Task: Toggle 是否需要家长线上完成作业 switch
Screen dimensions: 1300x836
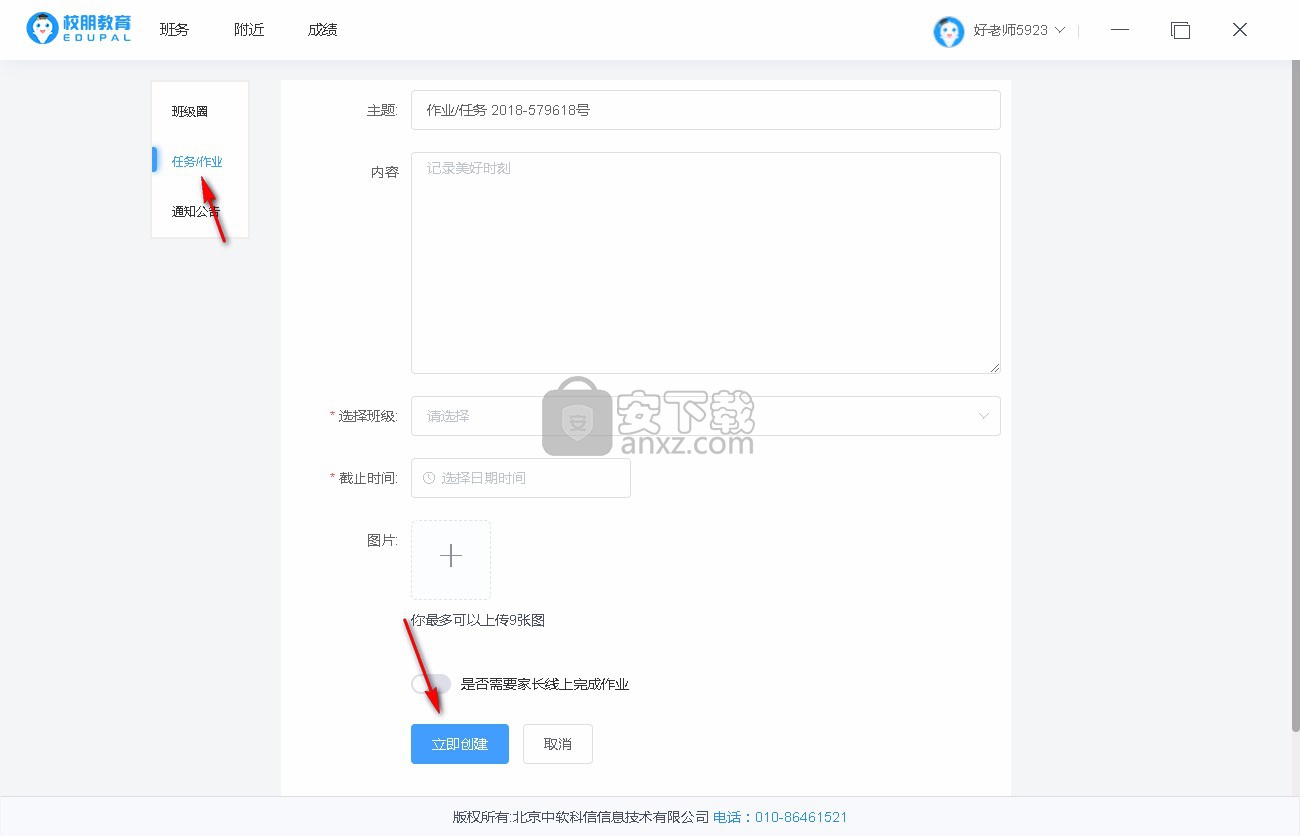Action: click(x=431, y=684)
